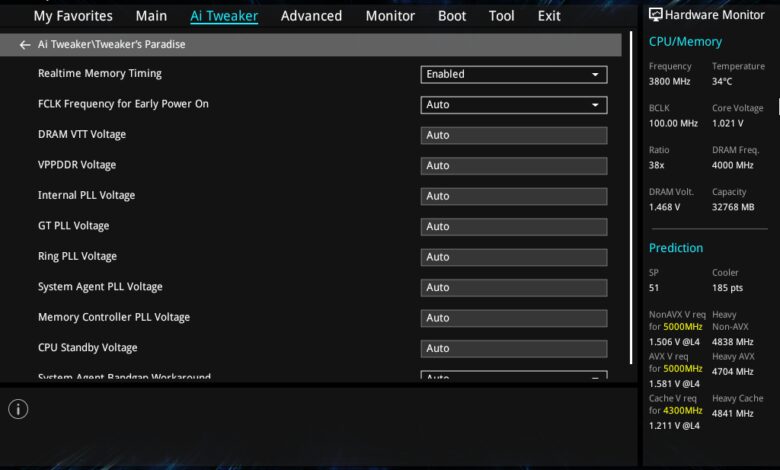This screenshot has width=780, height=470.
Task: Click the 1.468 V DRAM voltage value
Action: (x=664, y=207)
